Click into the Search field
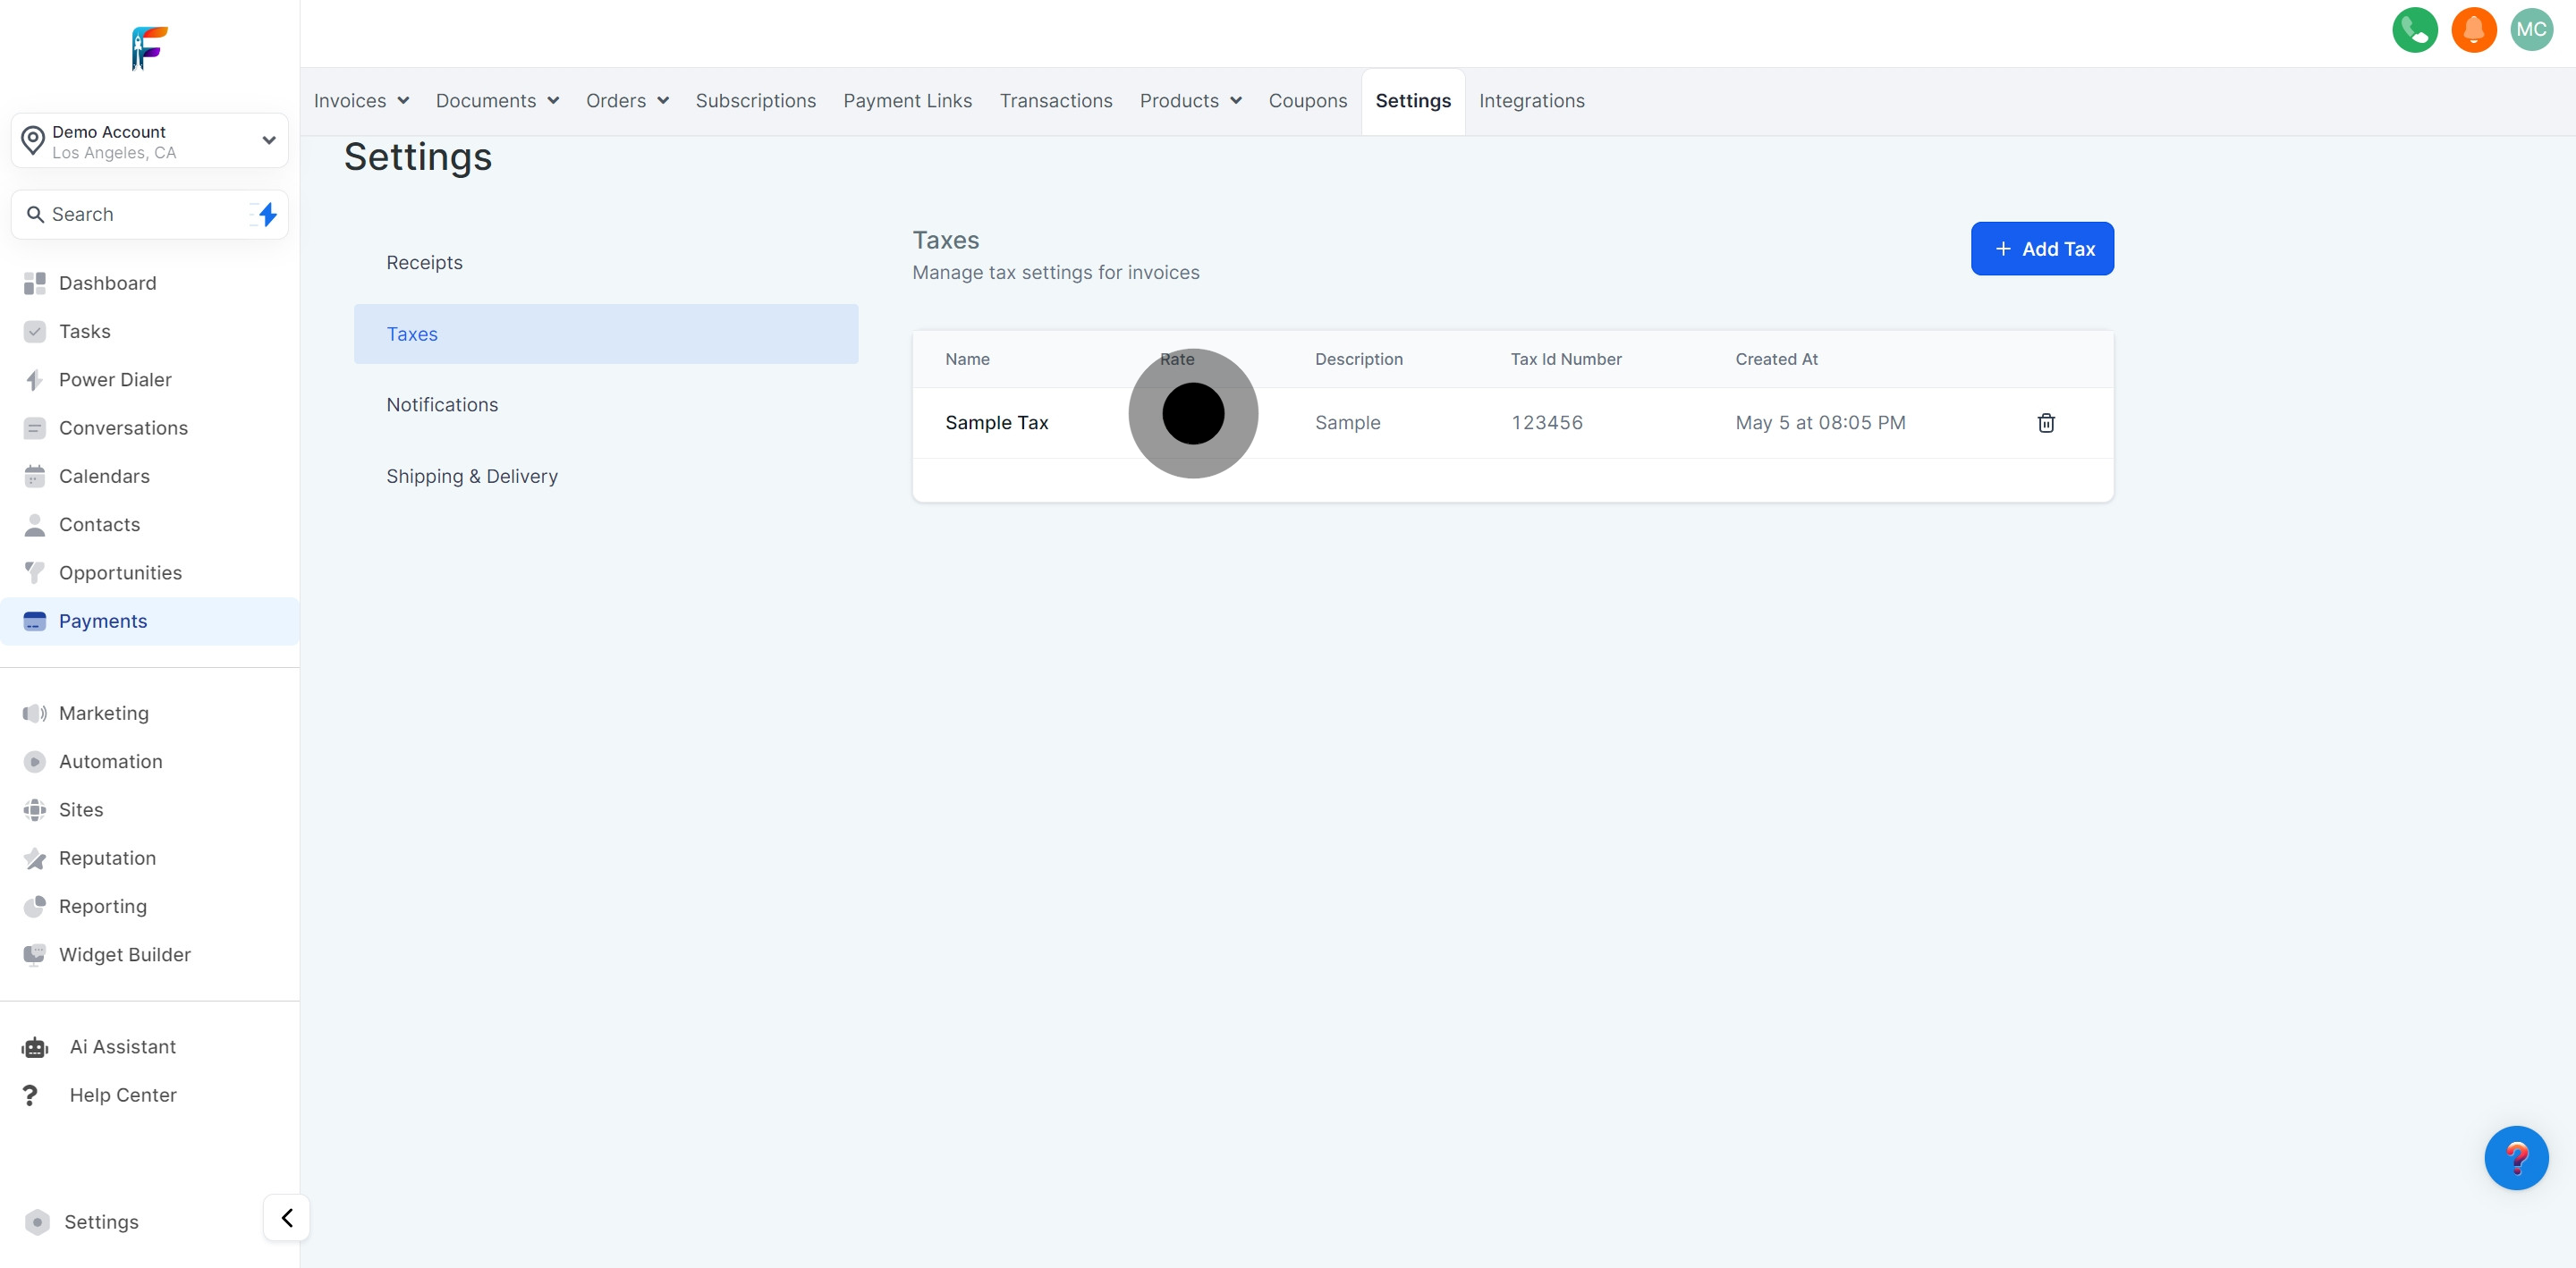This screenshot has width=2576, height=1268. click(140, 214)
